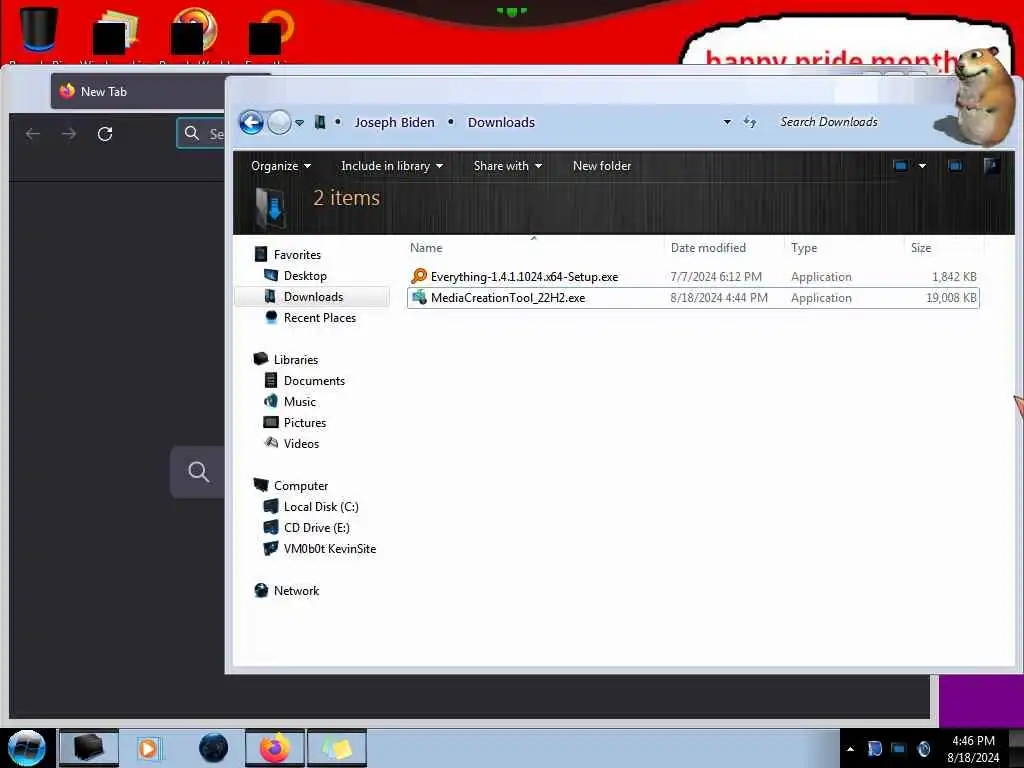Screen dimensions: 1024x768
Task: Open the Recycle Bin desktop icon
Action: pyautogui.click(x=39, y=29)
